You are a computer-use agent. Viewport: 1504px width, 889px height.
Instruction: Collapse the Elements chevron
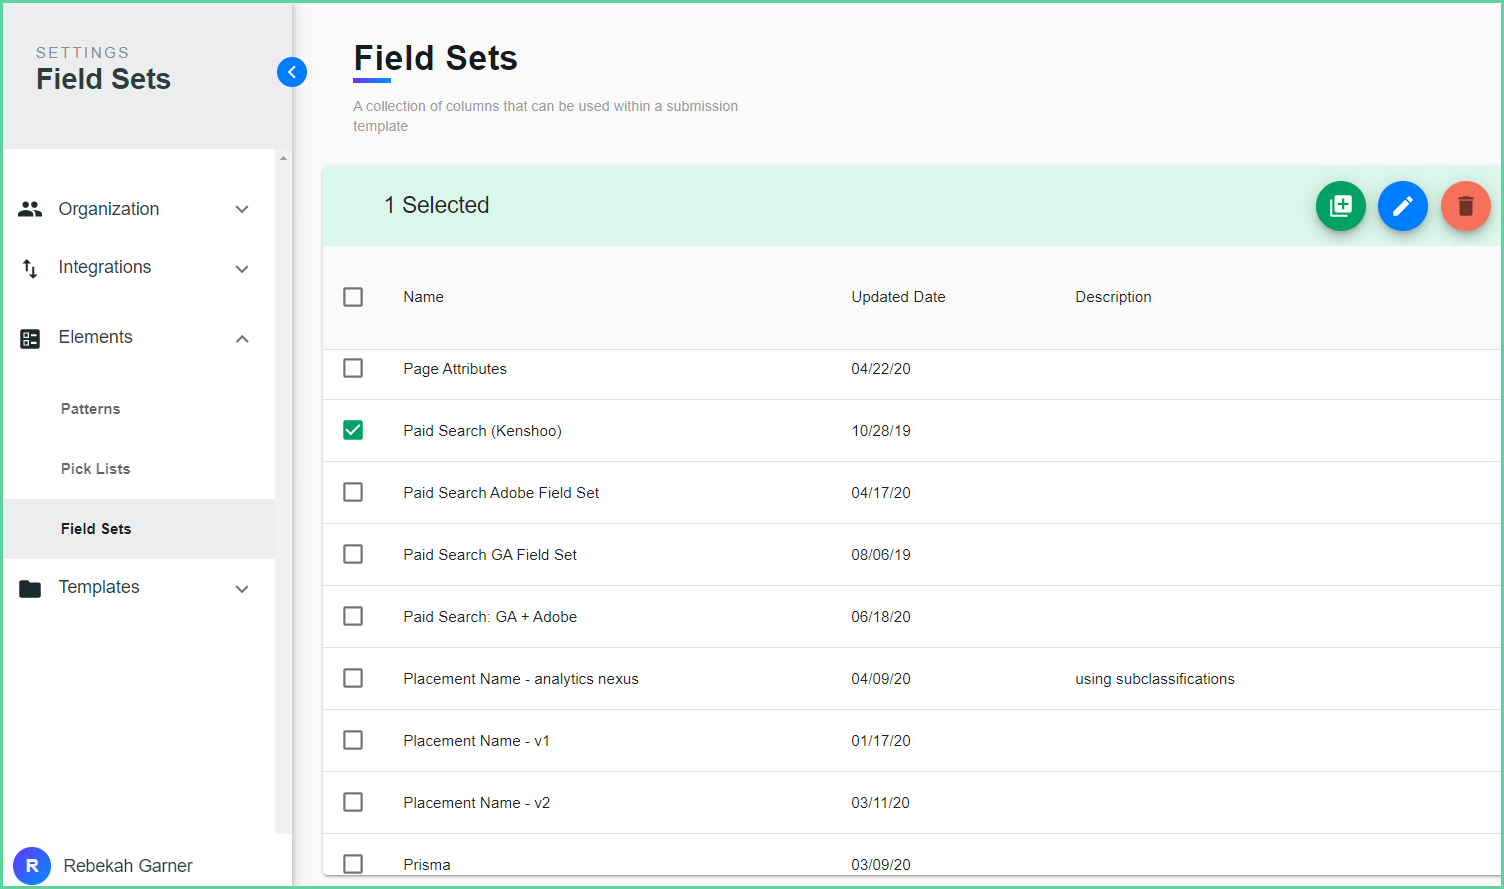click(x=242, y=339)
